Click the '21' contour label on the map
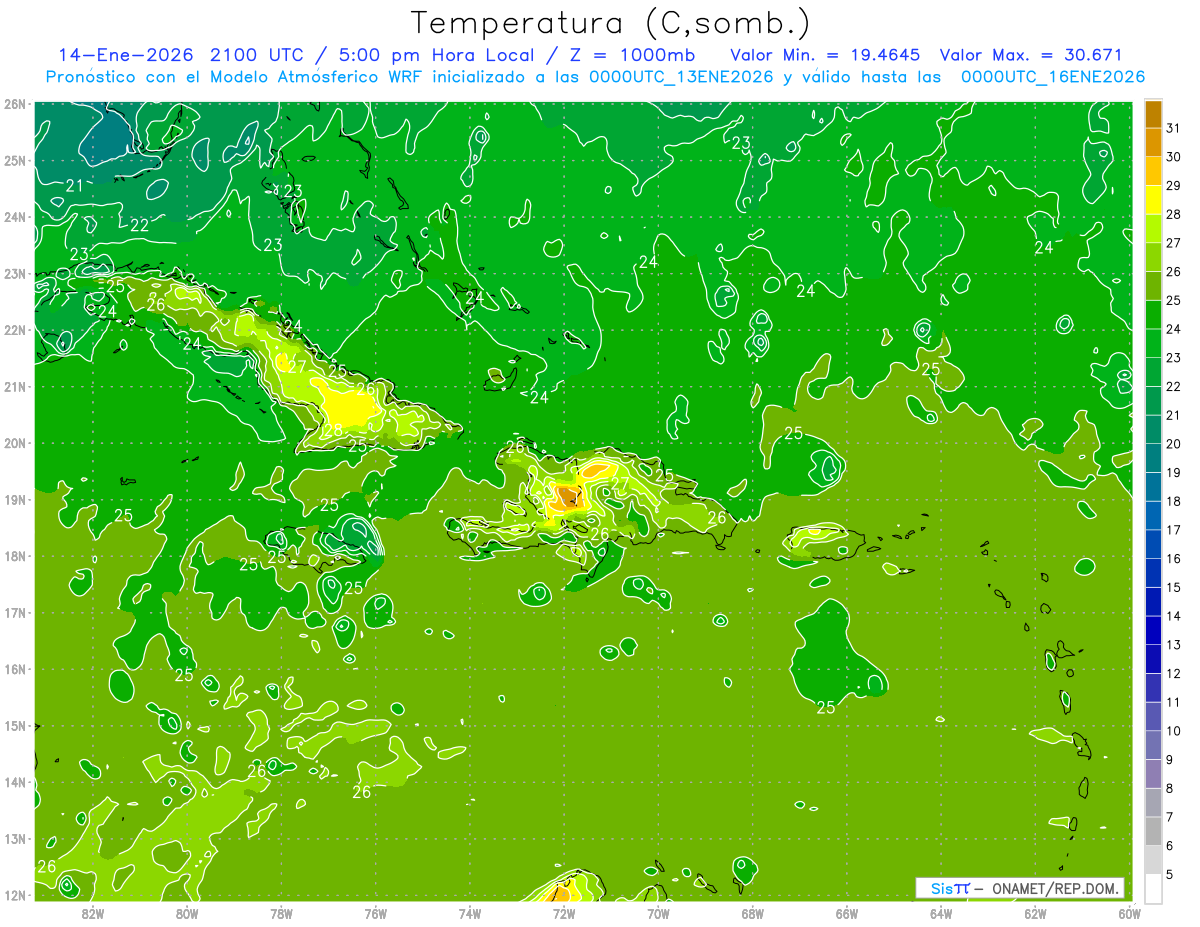Image resolution: width=1200 pixels, height=927 pixels. tap(74, 186)
